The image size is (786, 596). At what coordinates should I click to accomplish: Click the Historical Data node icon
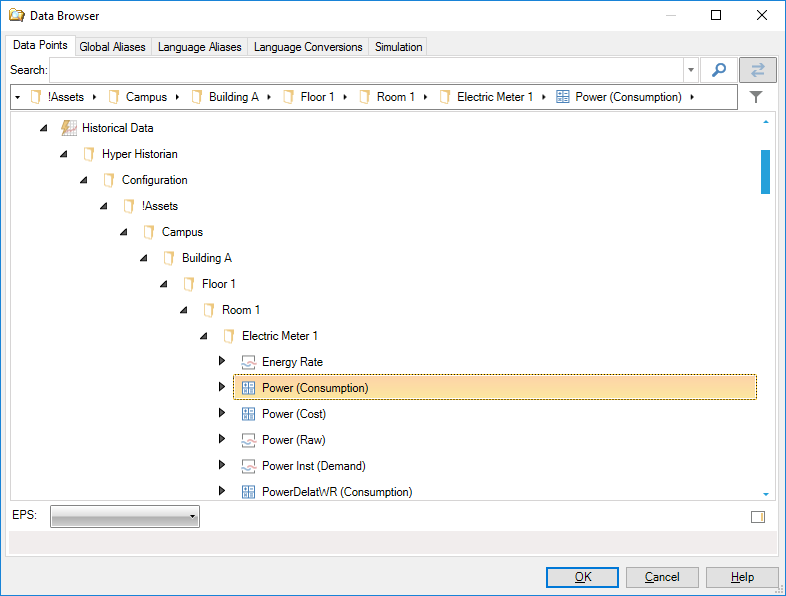[x=69, y=128]
